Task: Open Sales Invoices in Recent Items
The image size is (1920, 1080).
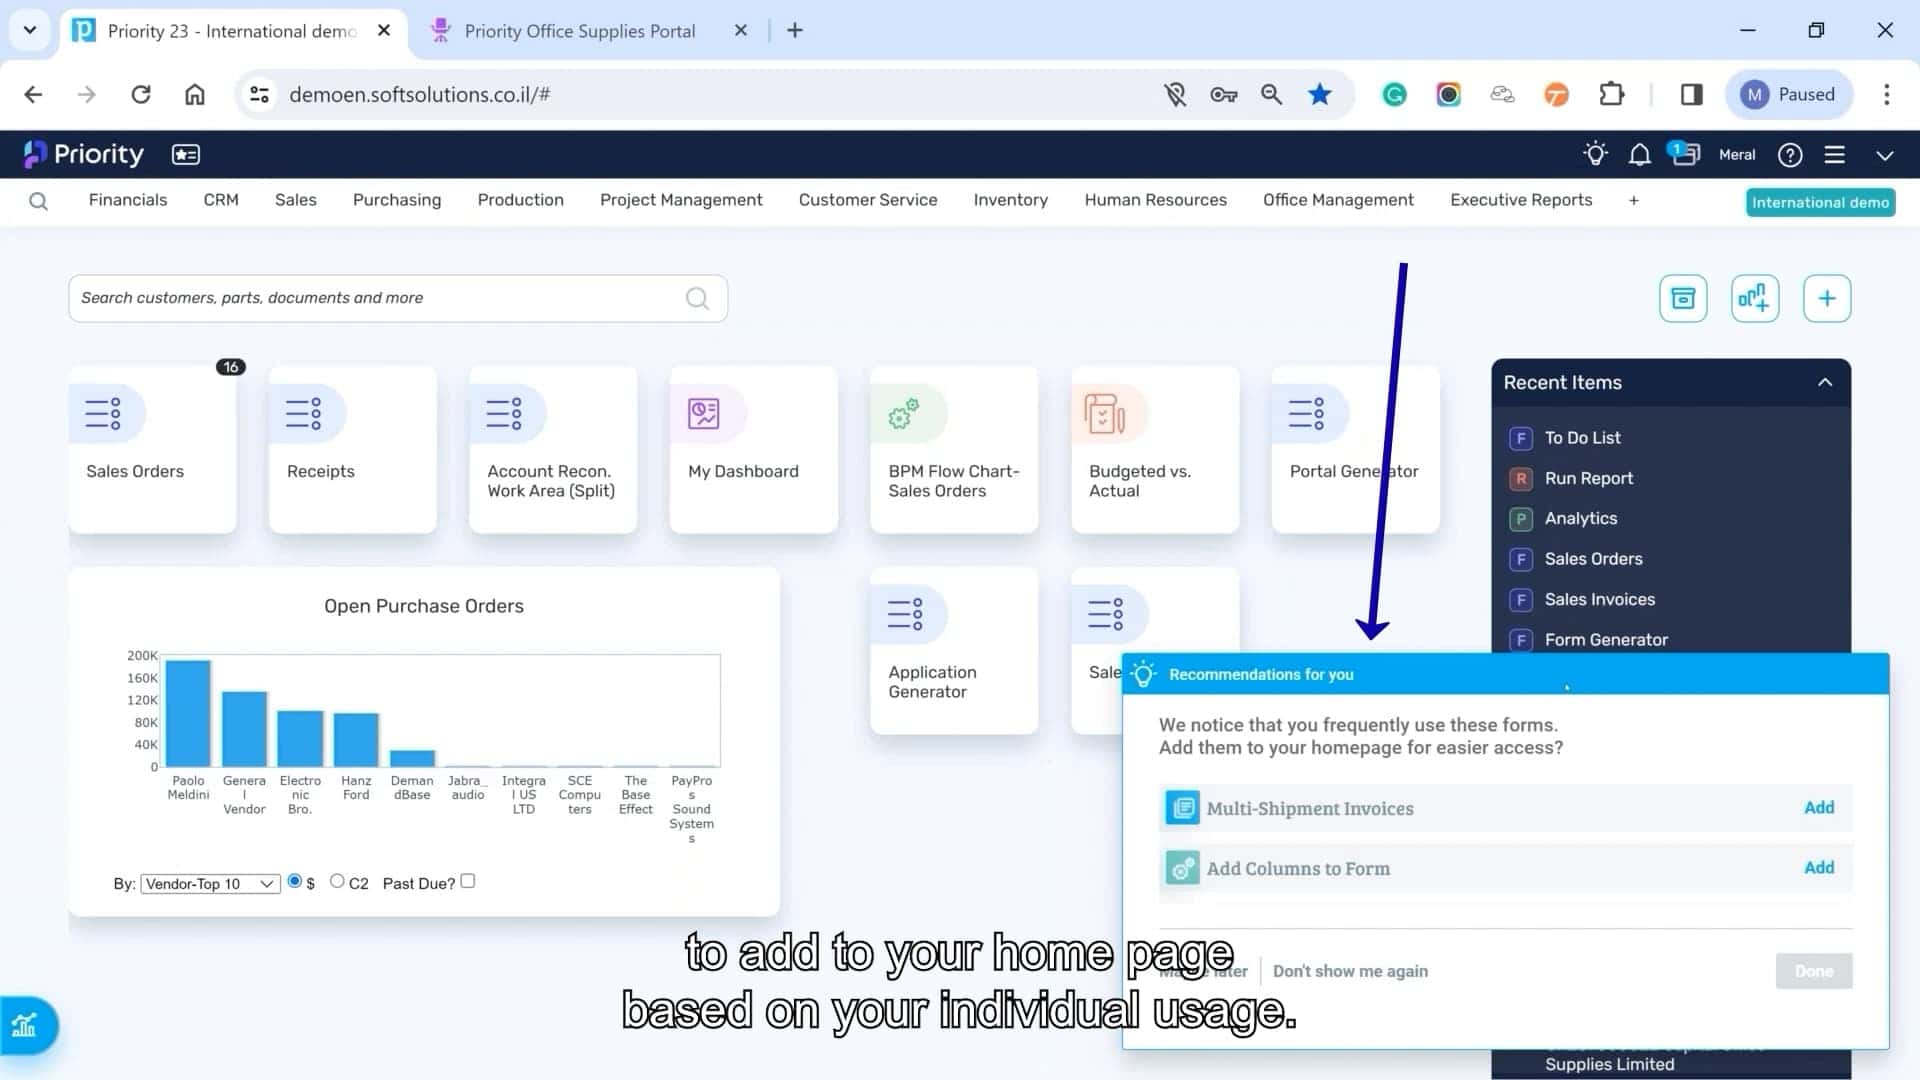Action: 1599,600
